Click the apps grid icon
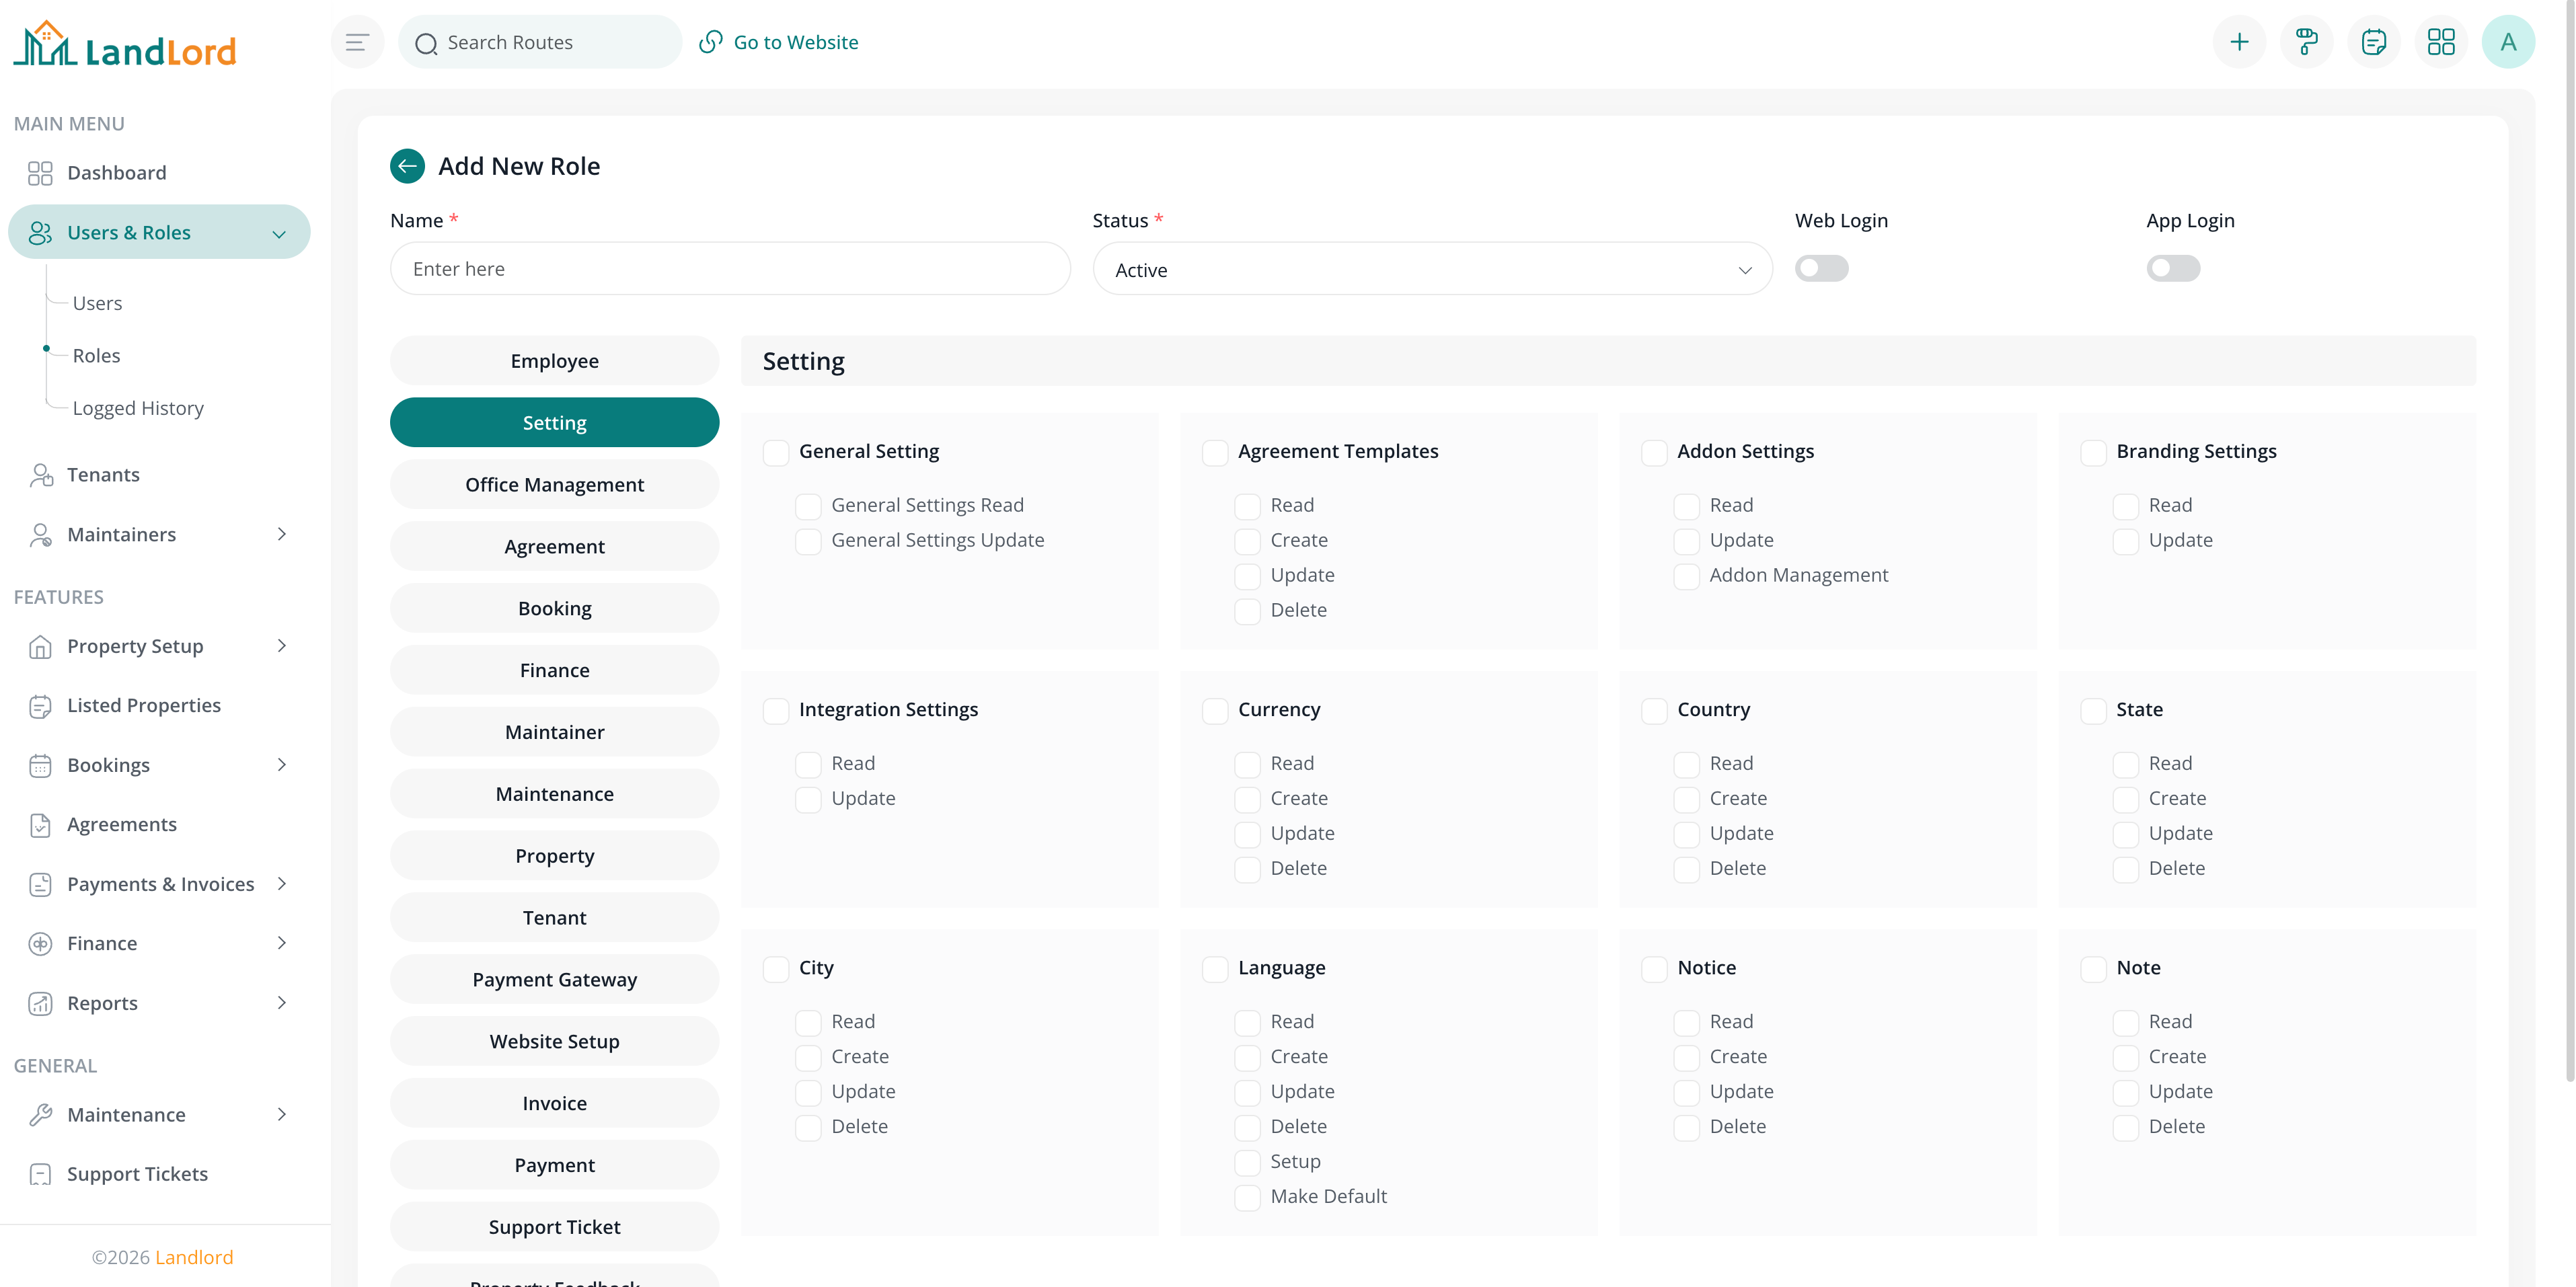This screenshot has height=1287, width=2576. [x=2441, y=42]
